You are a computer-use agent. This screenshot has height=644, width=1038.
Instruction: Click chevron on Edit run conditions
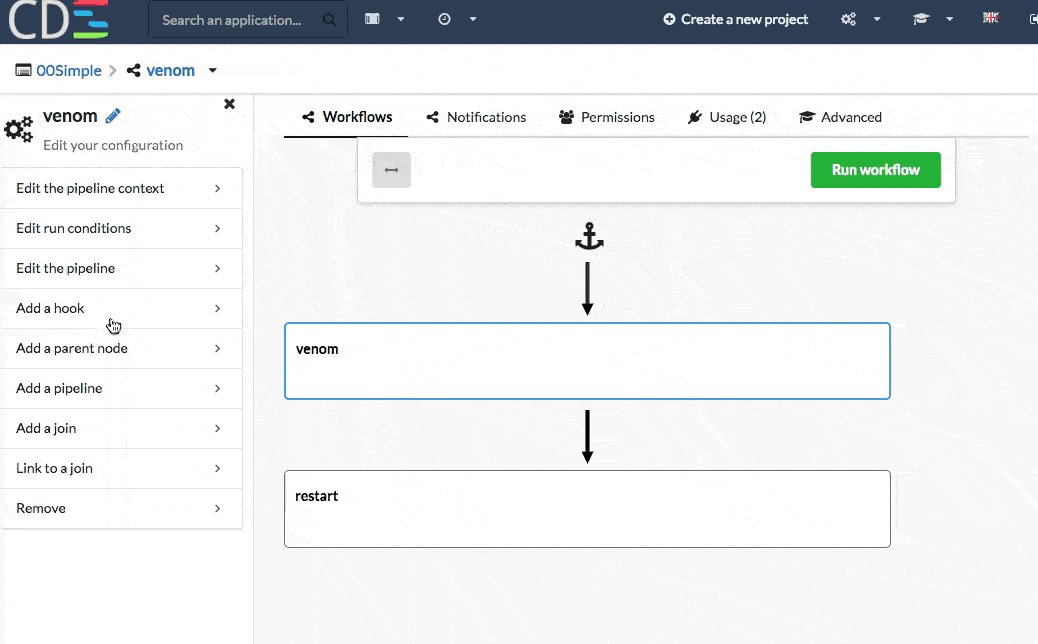coord(217,228)
